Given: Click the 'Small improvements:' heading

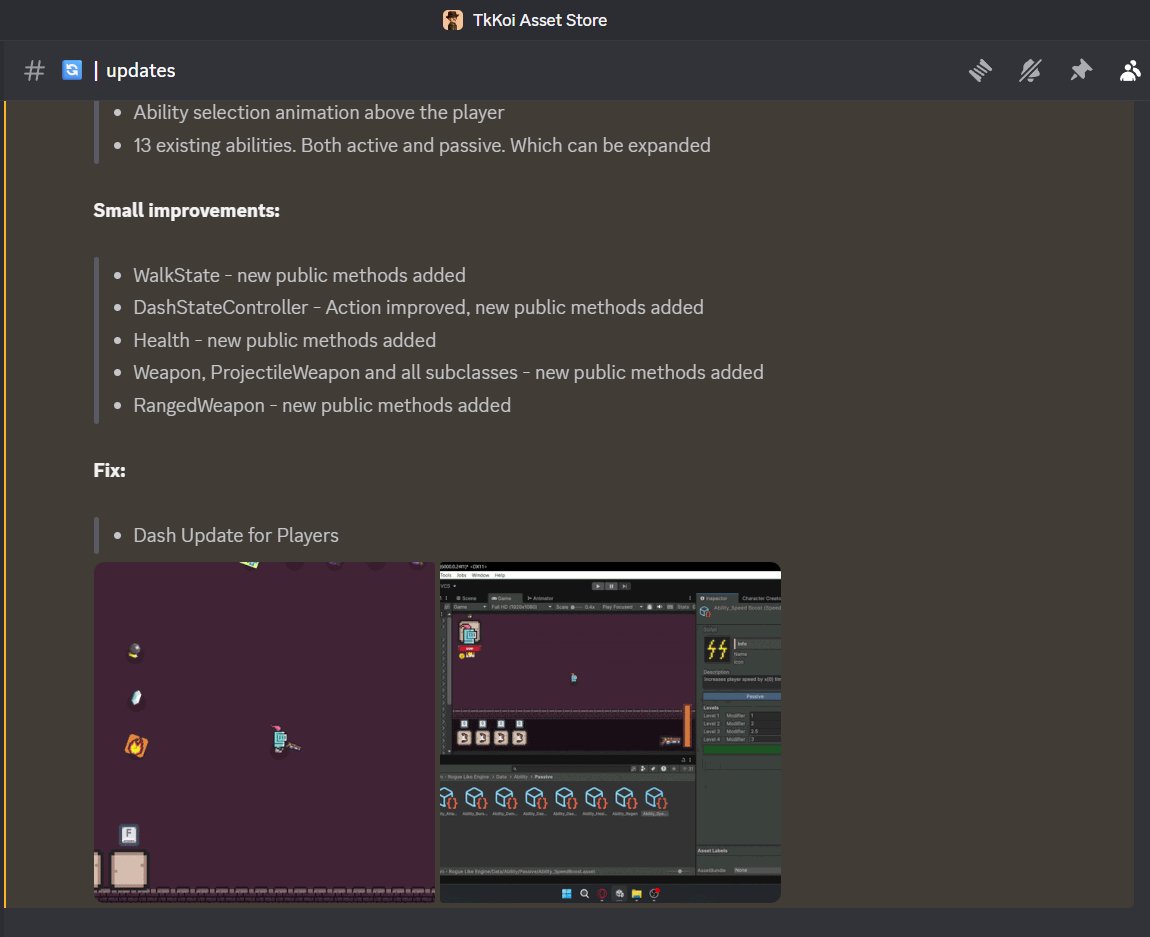Looking at the screenshot, I should pyautogui.click(x=186, y=210).
